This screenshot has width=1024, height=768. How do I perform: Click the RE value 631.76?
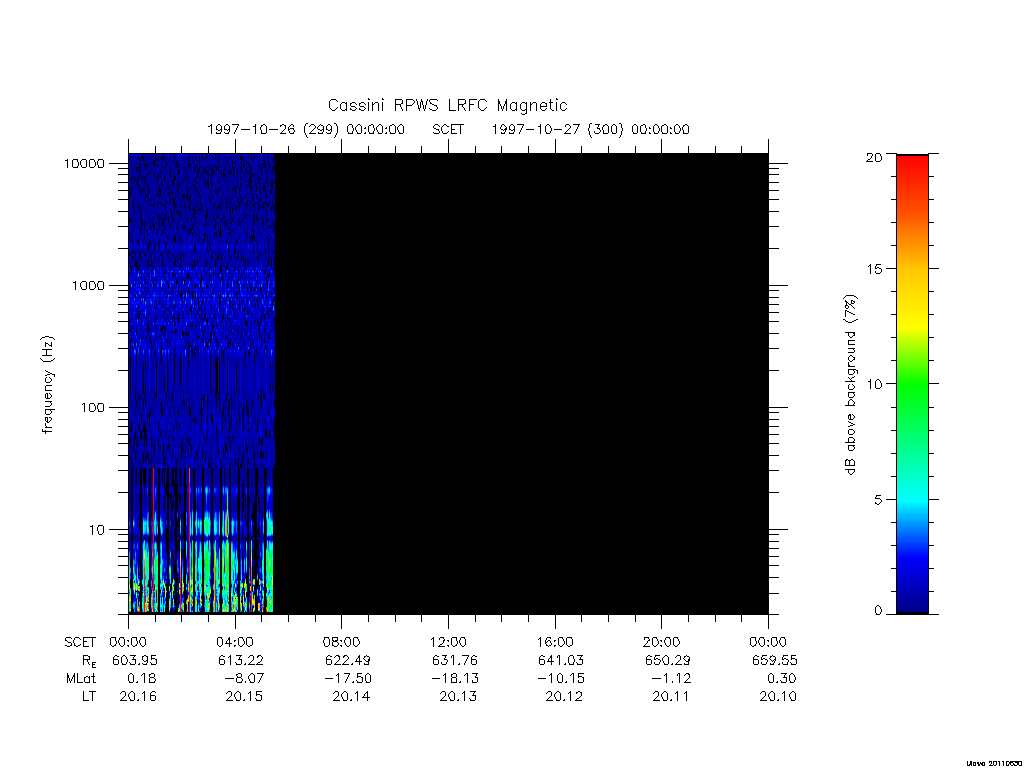click(455, 660)
